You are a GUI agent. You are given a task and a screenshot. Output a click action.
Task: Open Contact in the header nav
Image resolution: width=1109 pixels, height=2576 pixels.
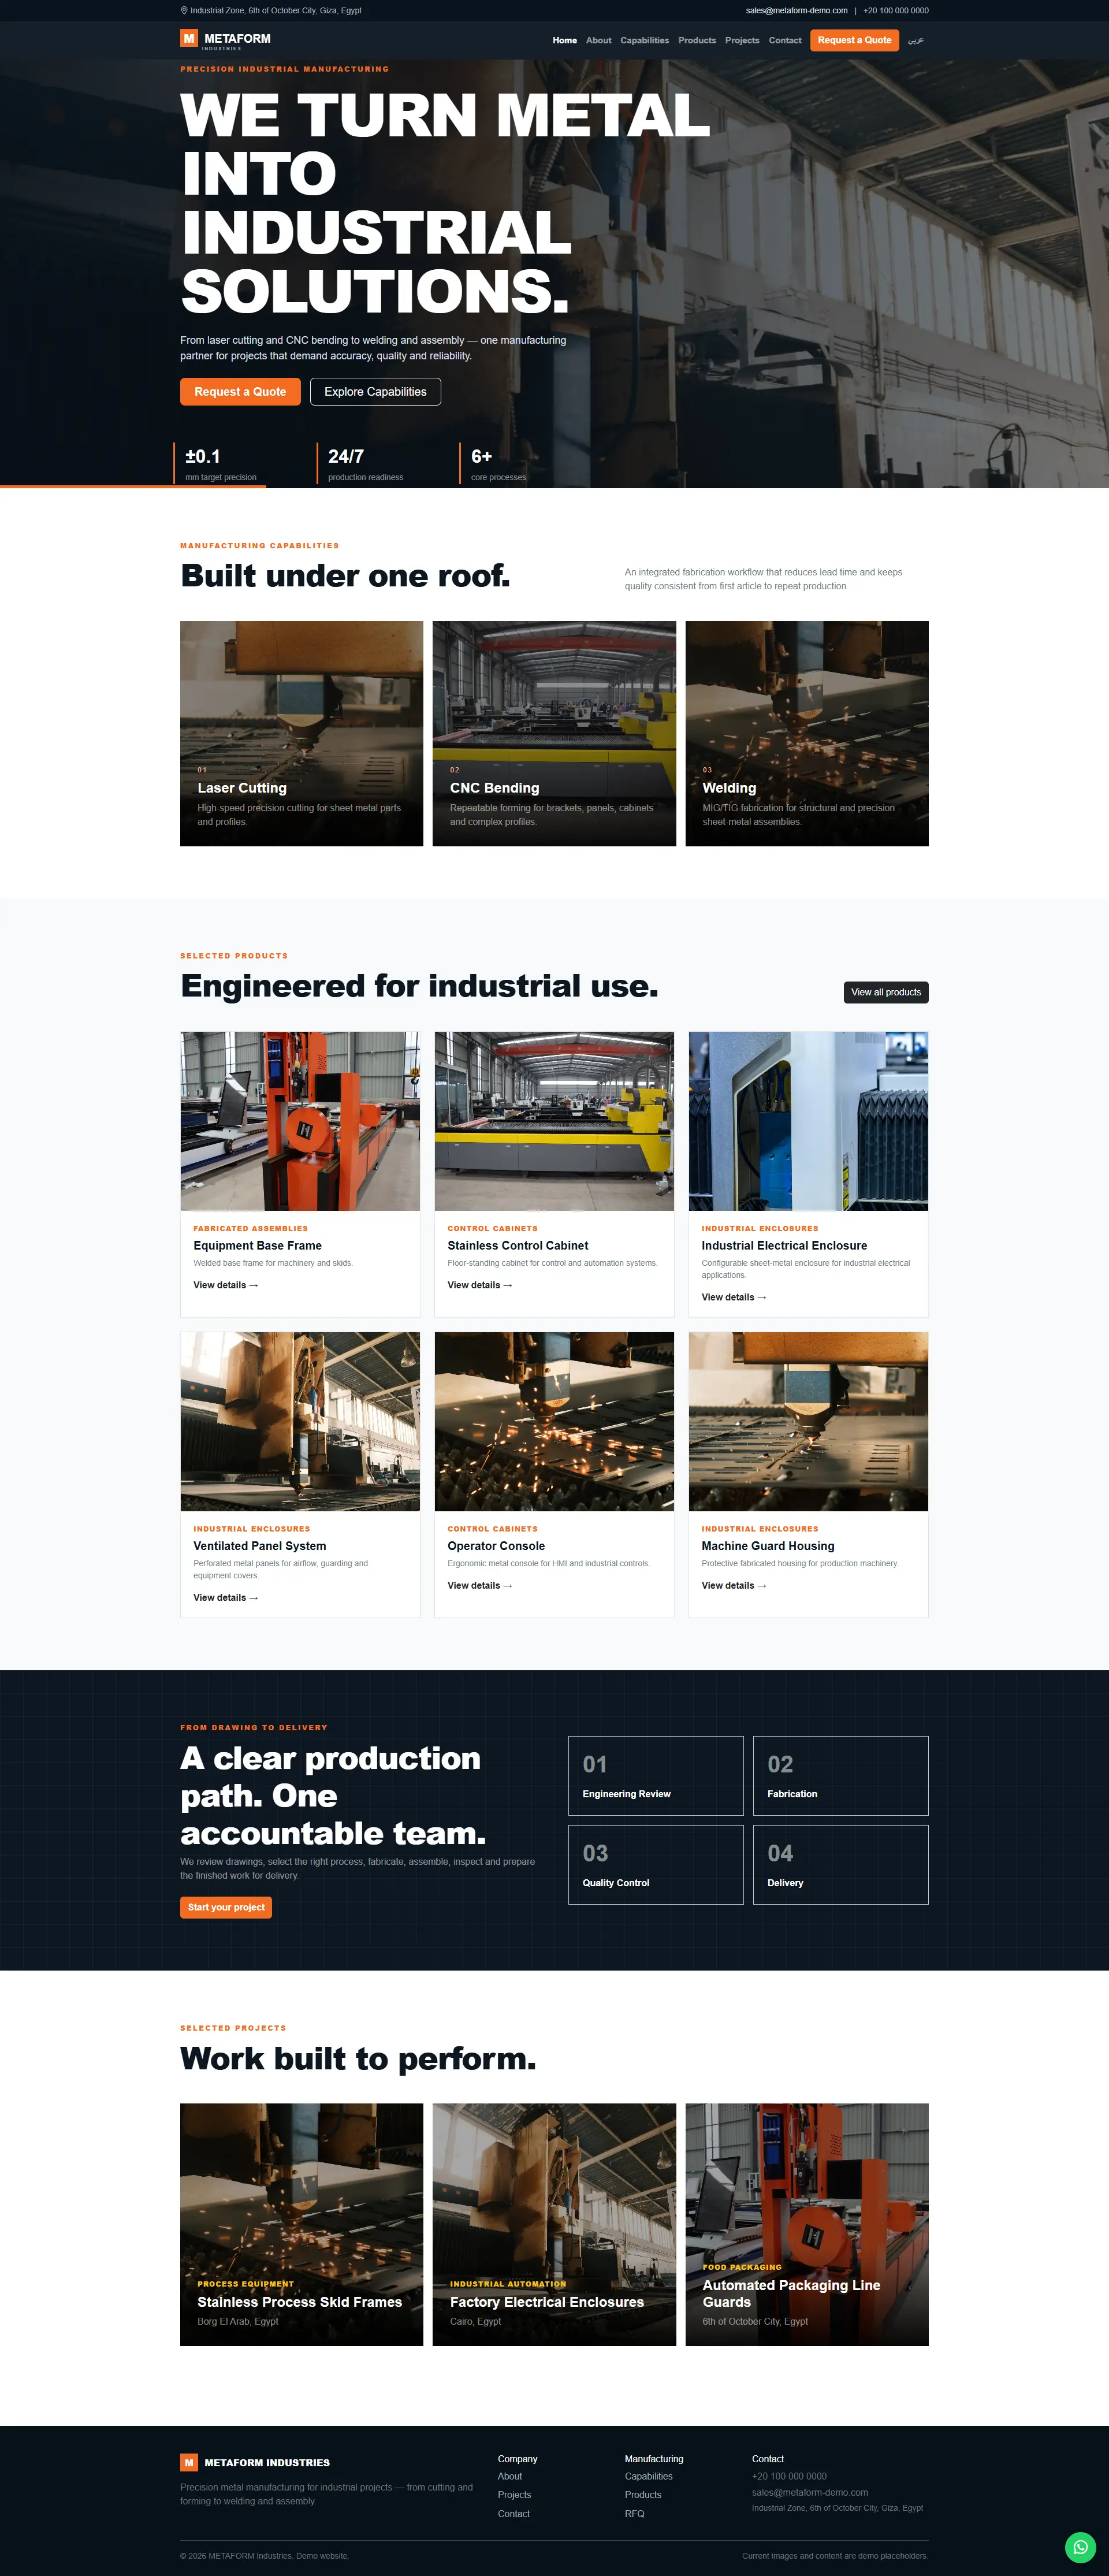coord(785,41)
